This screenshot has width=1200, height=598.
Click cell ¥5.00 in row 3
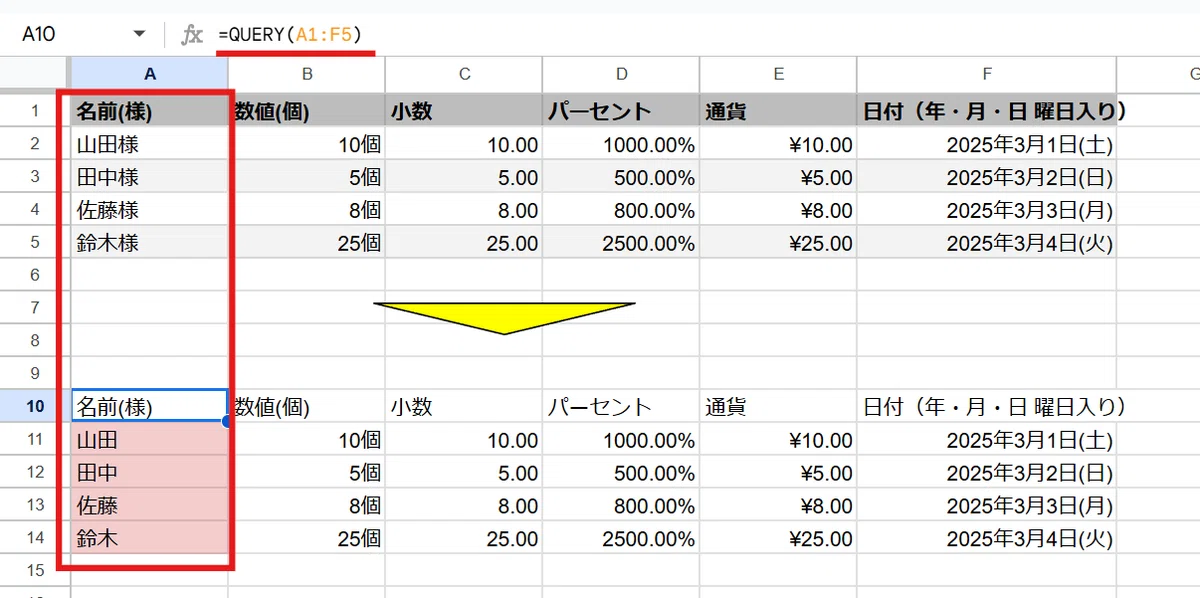[778, 177]
